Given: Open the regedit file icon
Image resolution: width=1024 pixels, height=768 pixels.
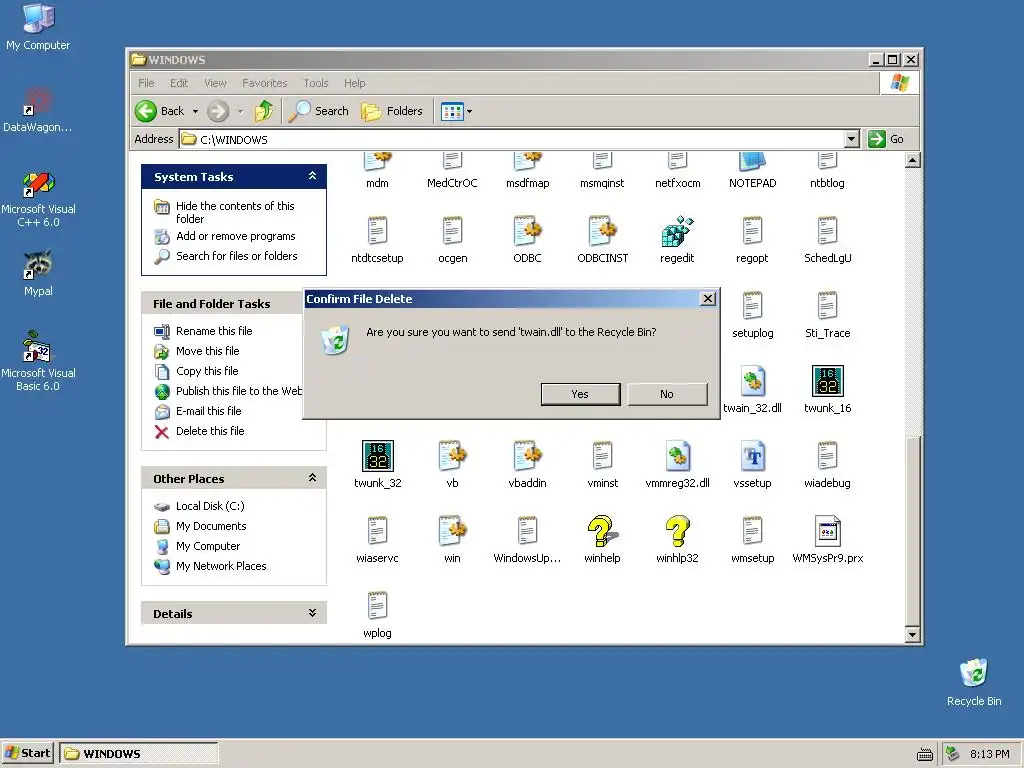Looking at the screenshot, I should click(677, 231).
